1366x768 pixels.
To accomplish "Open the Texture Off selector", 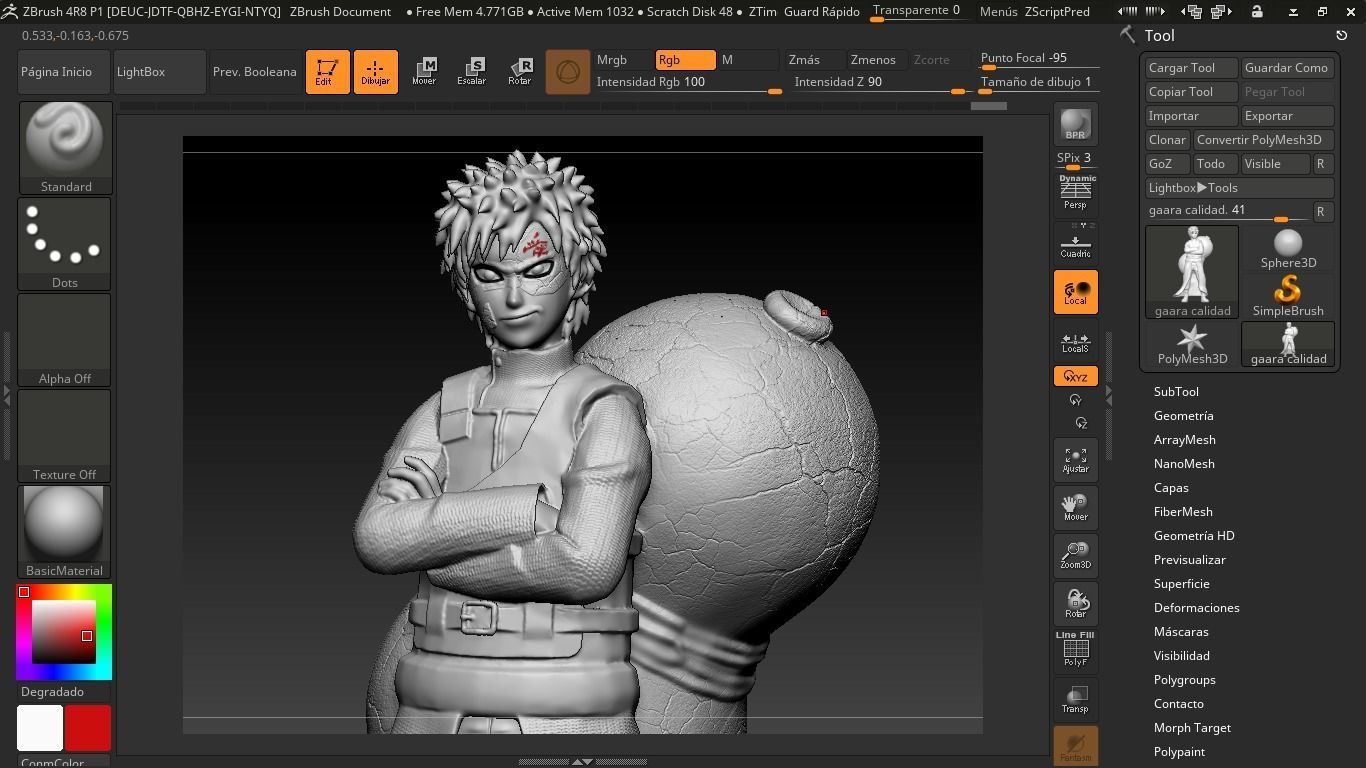I will pyautogui.click(x=65, y=436).
